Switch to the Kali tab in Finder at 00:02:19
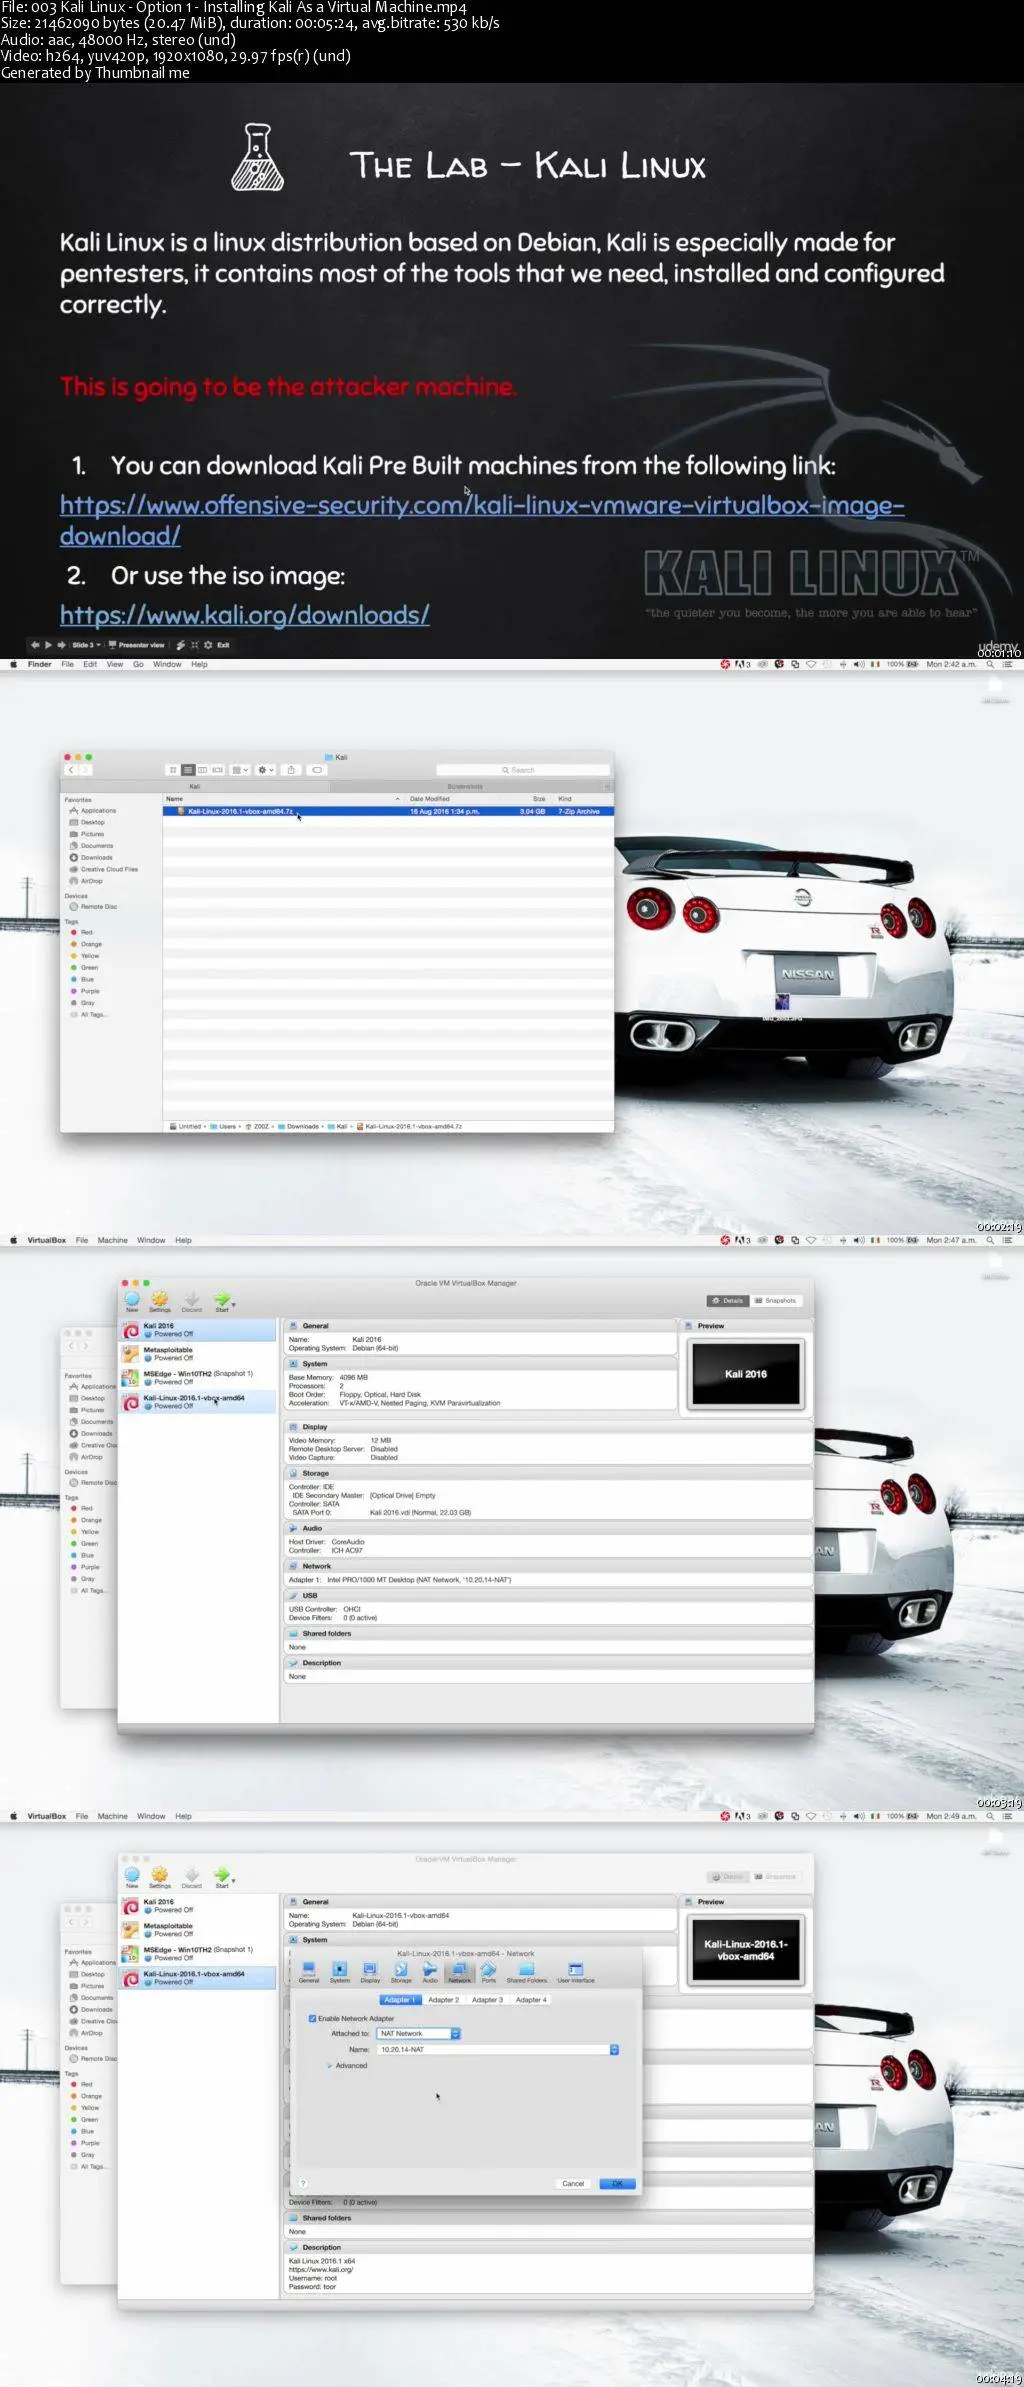Image resolution: width=1024 pixels, height=2387 pixels. (195, 786)
